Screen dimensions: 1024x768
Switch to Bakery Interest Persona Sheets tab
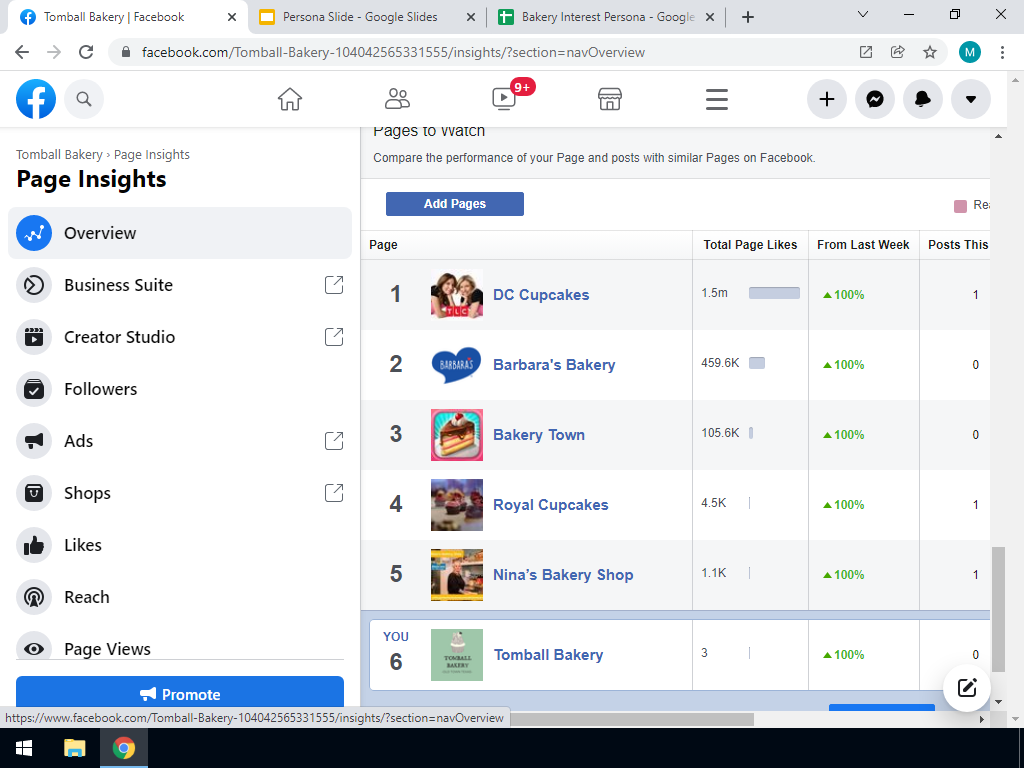click(607, 17)
